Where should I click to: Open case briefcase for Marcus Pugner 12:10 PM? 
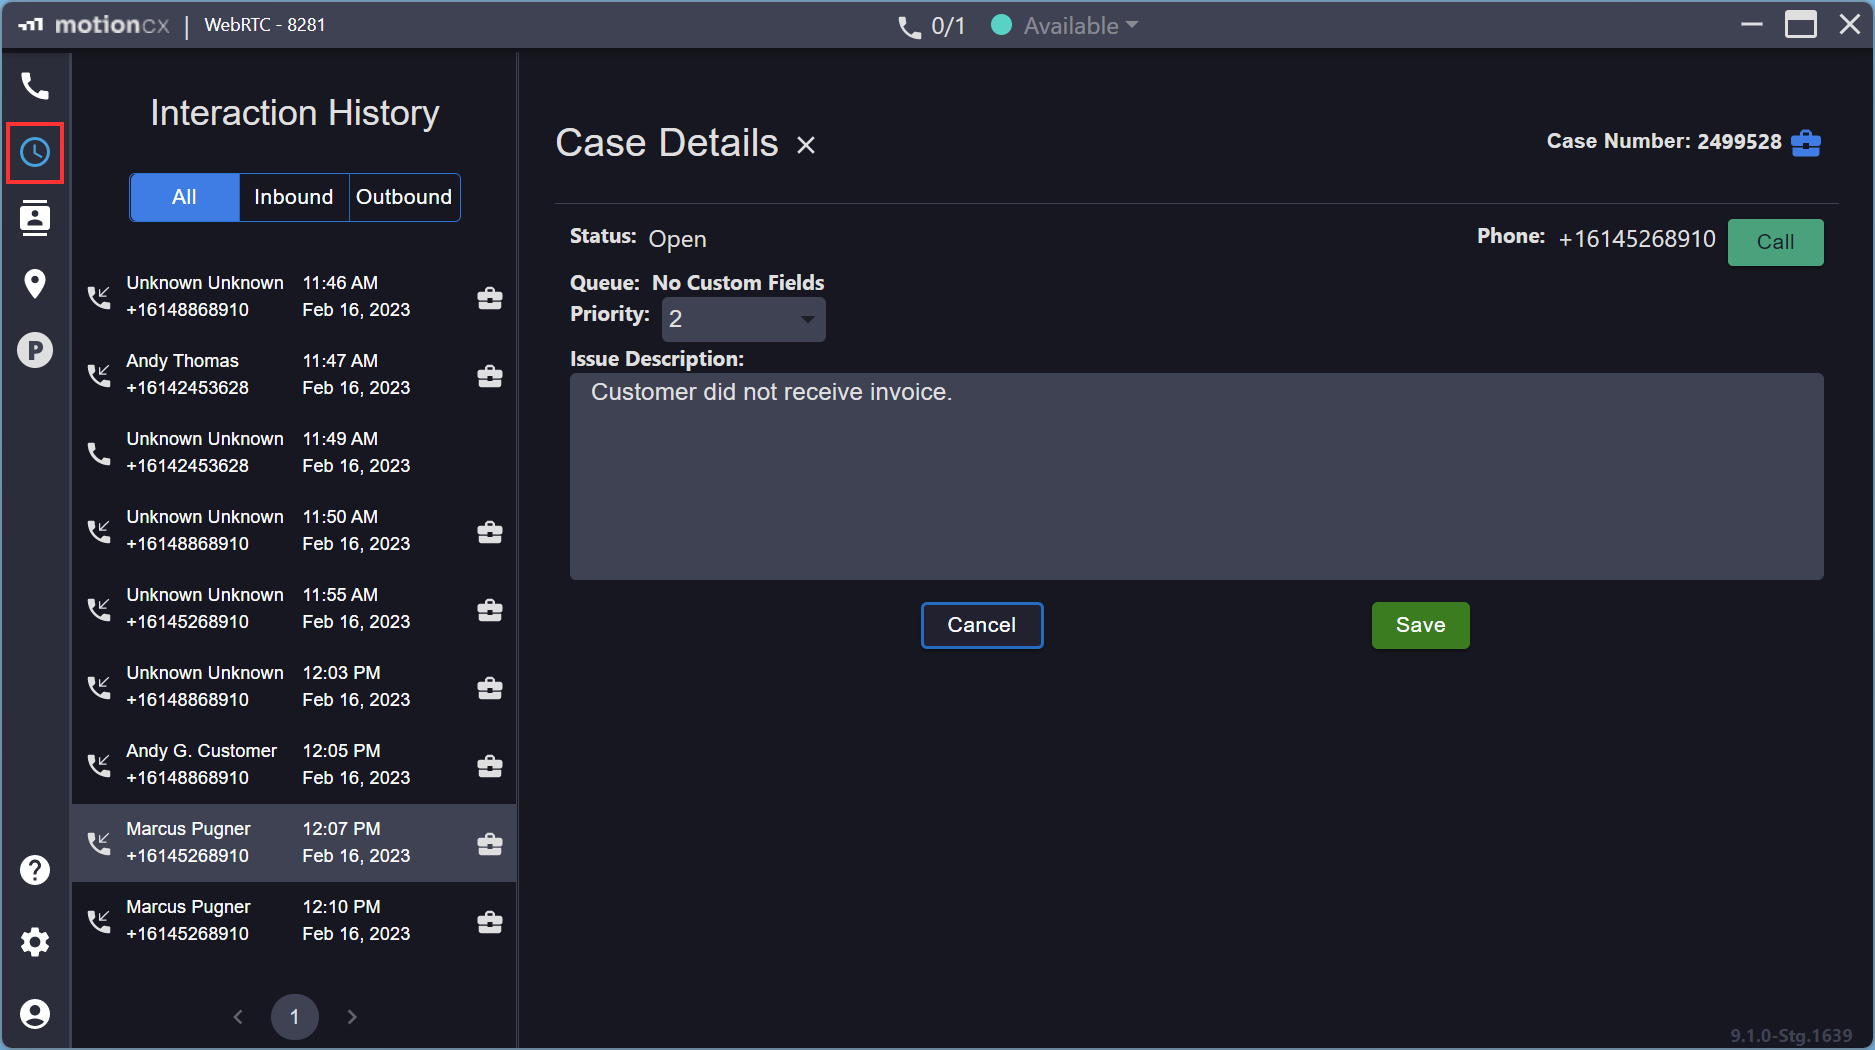click(x=490, y=922)
